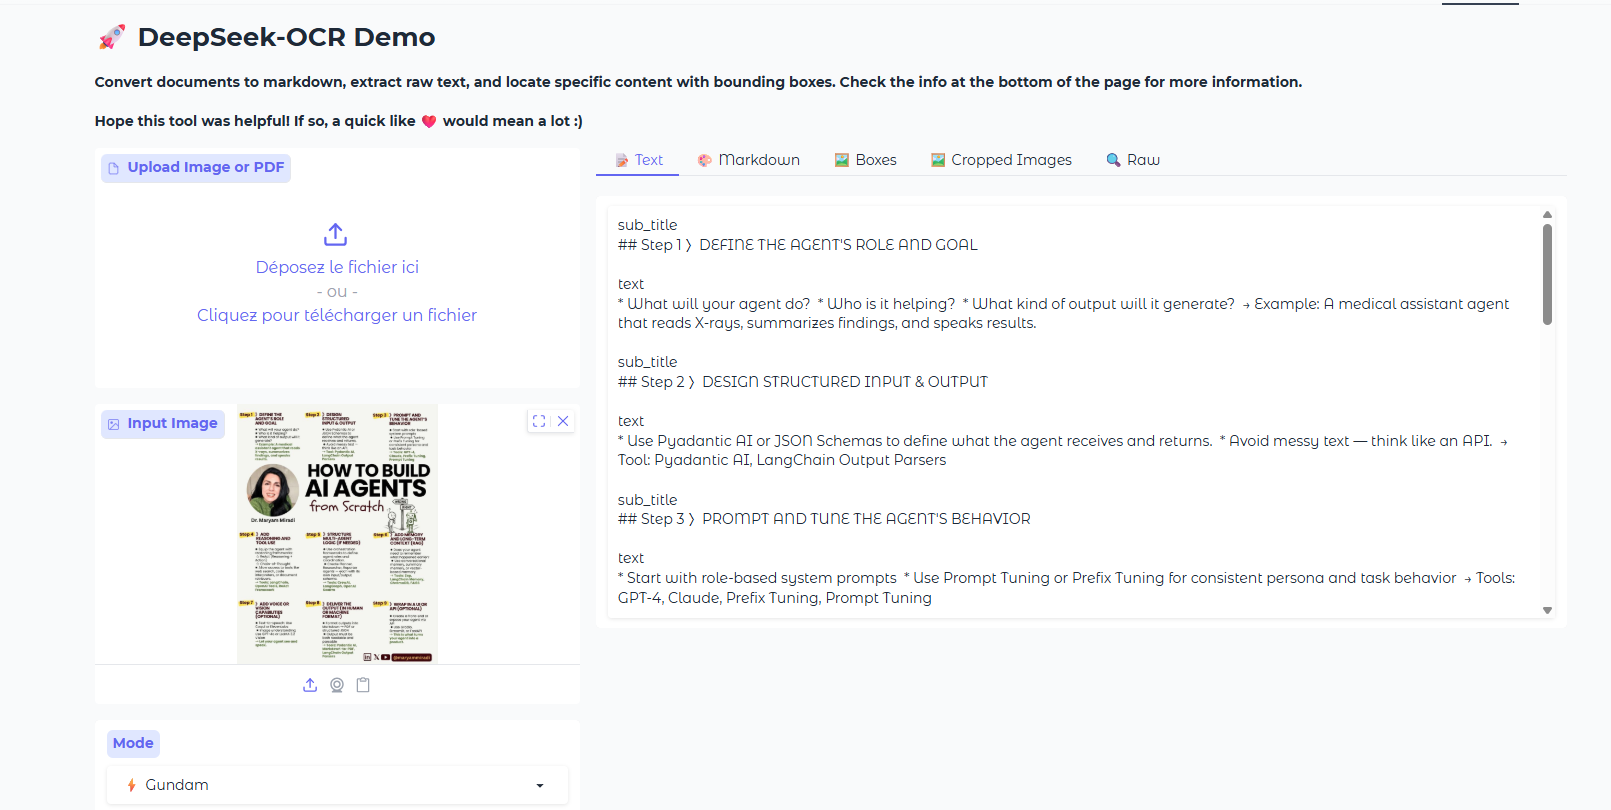Go to the Raw tab
The width and height of the screenshot is (1611, 810).
[1133, 160]
